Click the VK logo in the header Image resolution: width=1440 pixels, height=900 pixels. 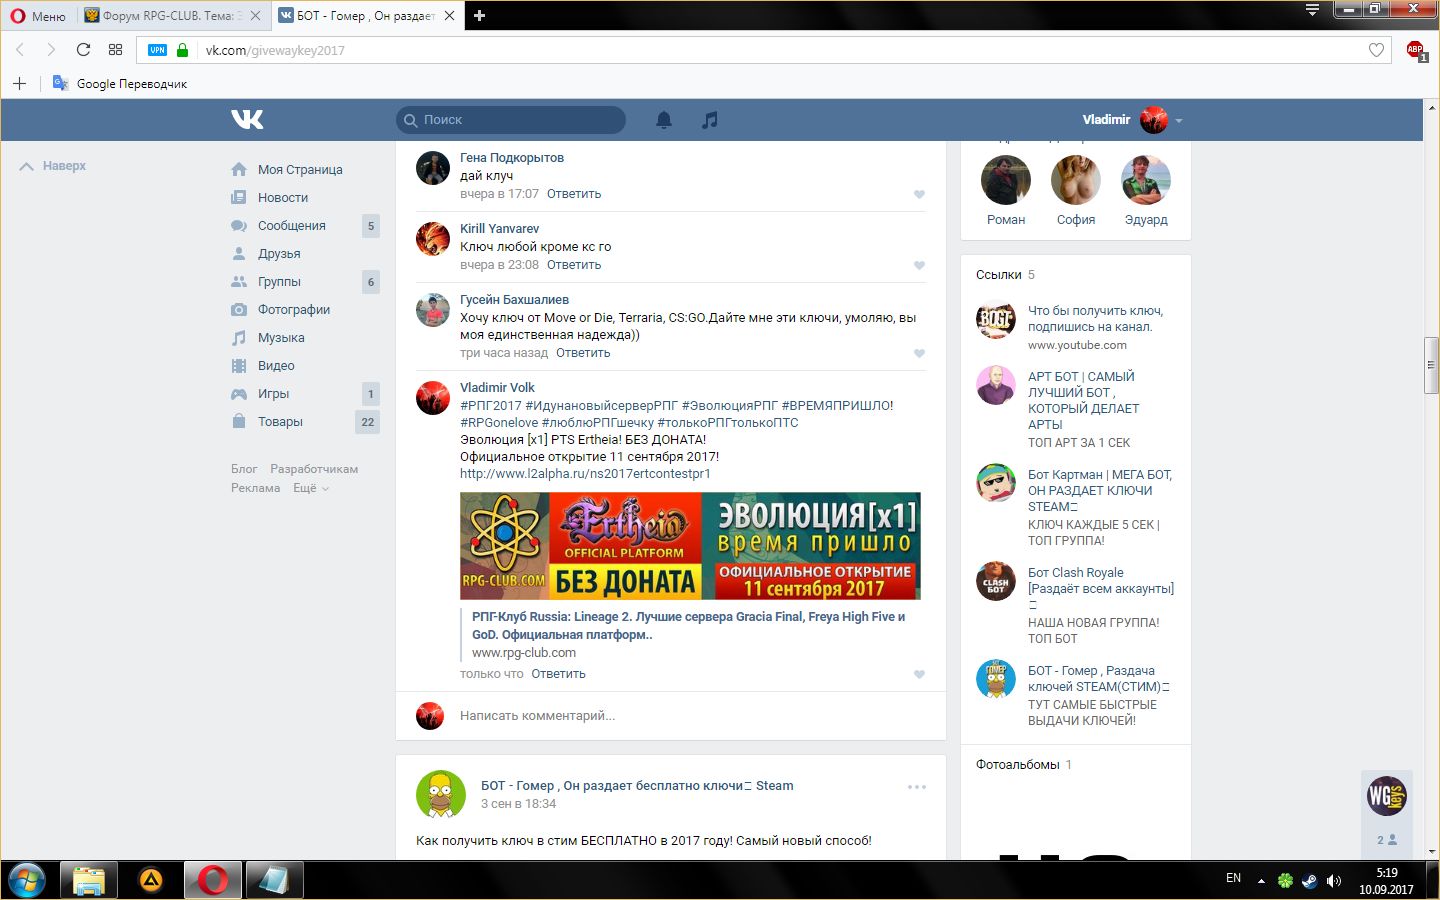tap(247, 119)
